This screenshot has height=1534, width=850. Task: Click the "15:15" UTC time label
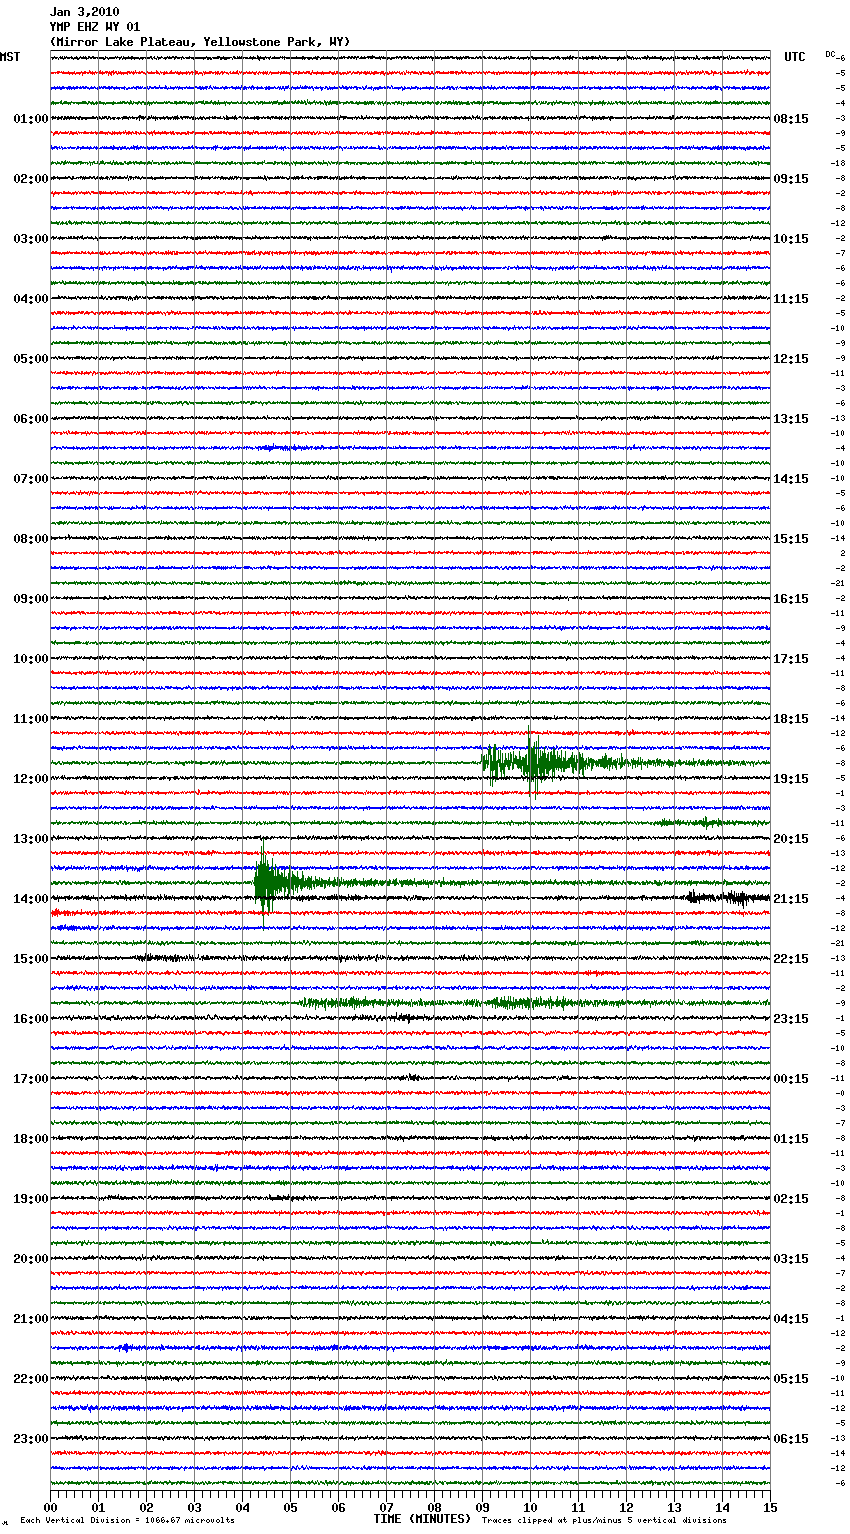[791, 539]
